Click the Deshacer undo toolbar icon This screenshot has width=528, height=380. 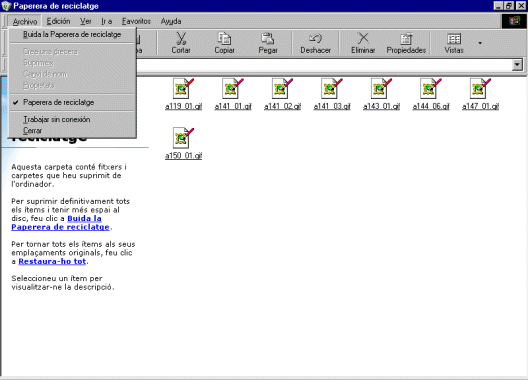tap(316, 38)
